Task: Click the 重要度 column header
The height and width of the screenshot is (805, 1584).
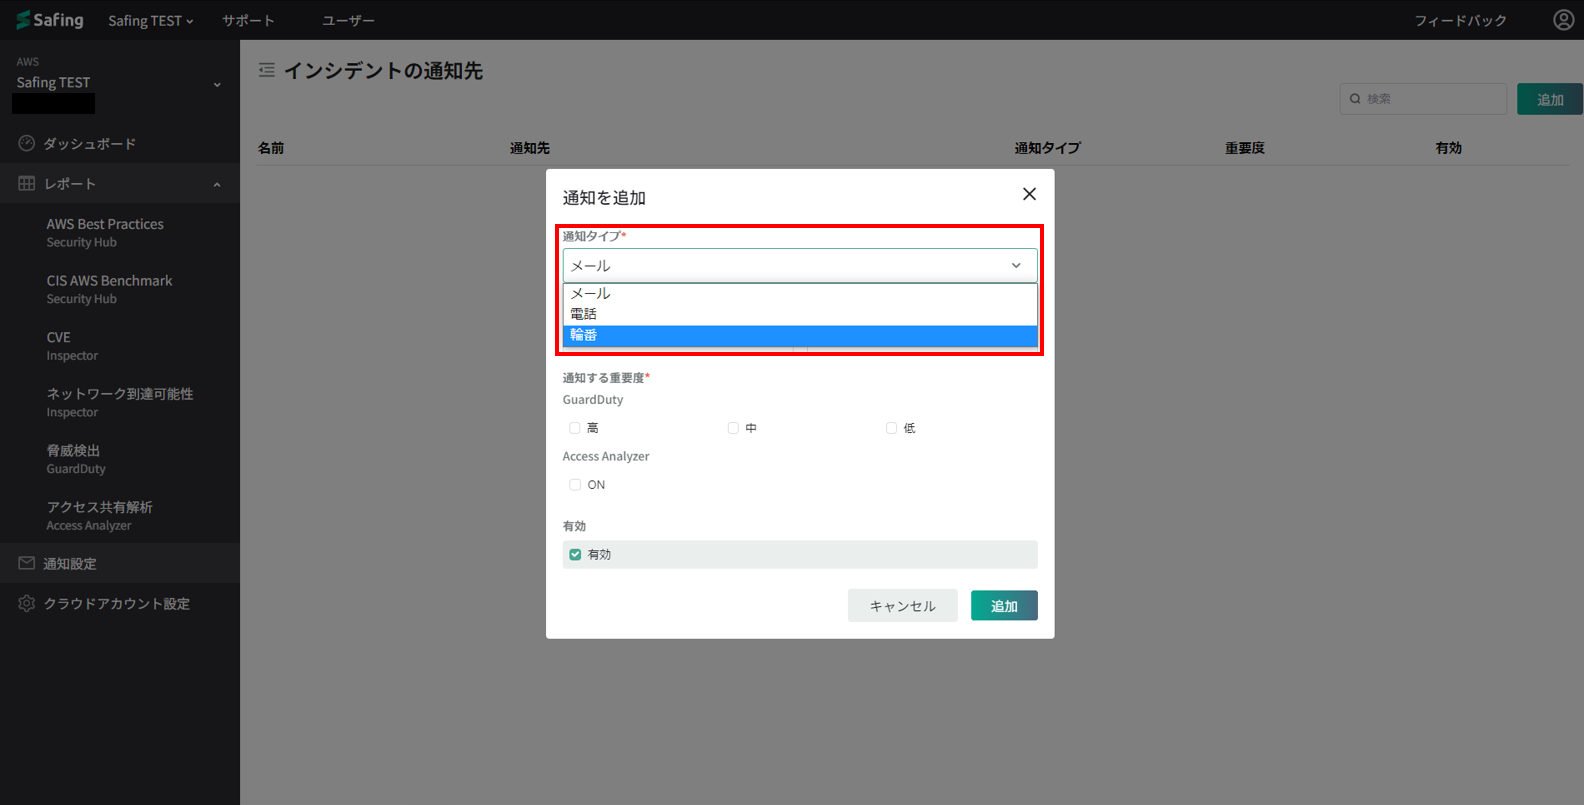Action: [1245, 148]
